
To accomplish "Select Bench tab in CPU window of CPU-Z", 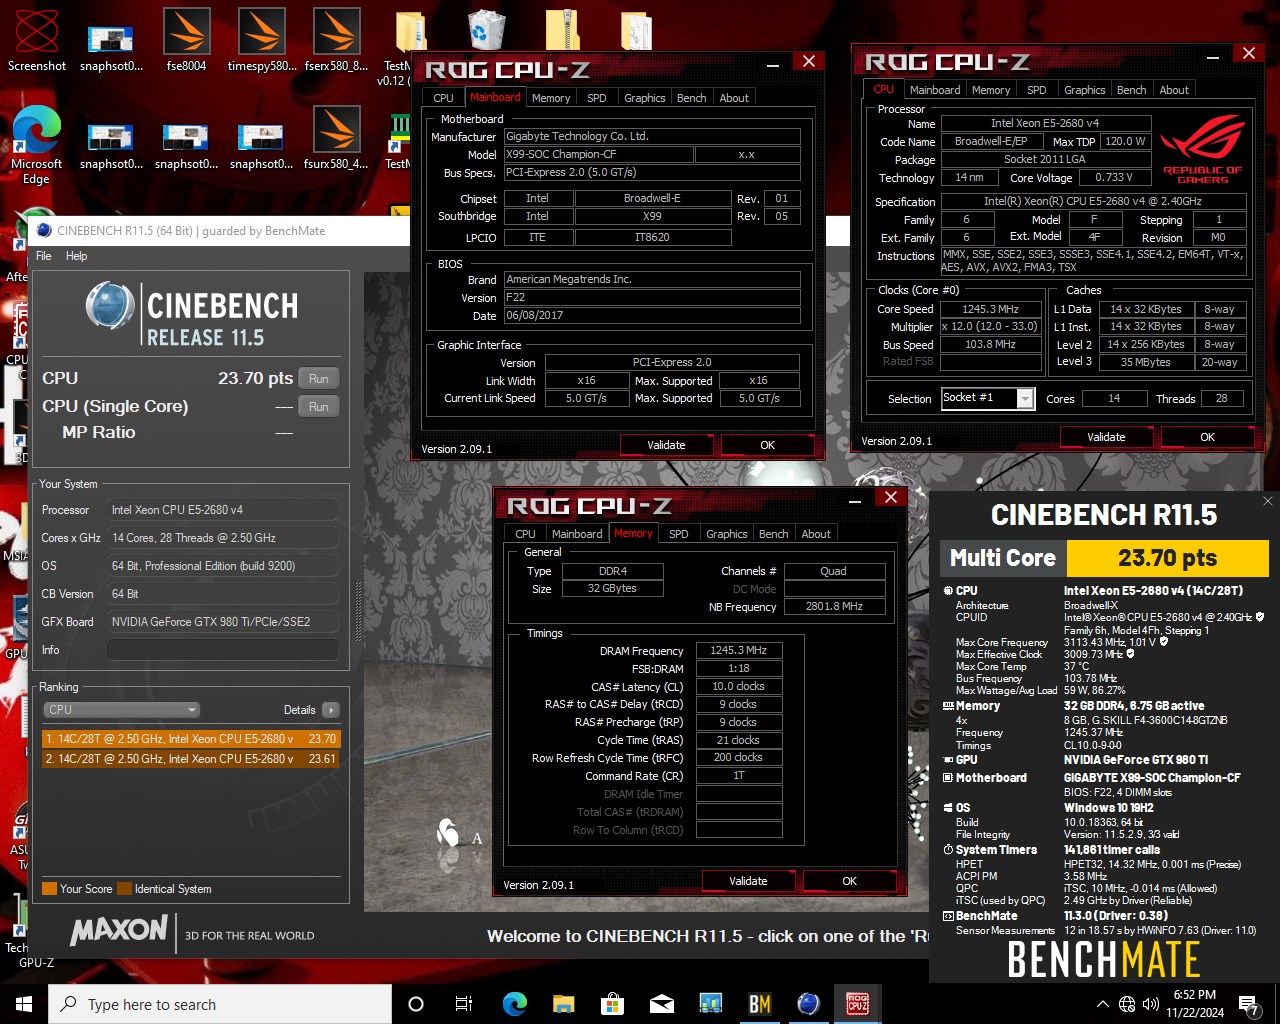I will click(1132, 90).
